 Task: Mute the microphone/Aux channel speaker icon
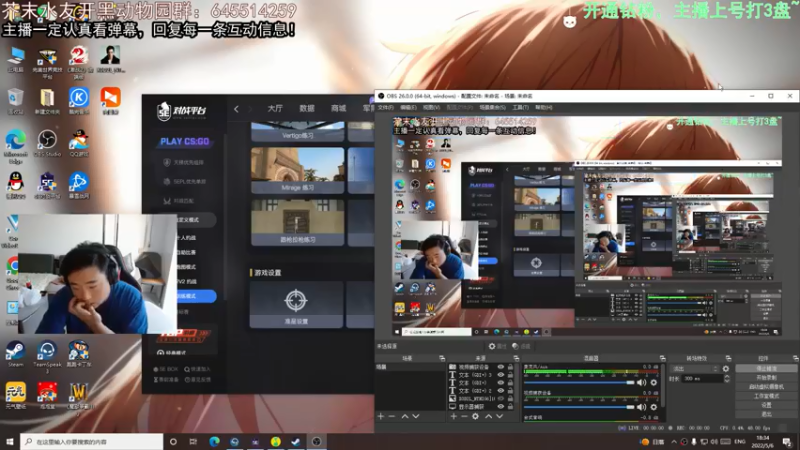(x=641, y=382)
